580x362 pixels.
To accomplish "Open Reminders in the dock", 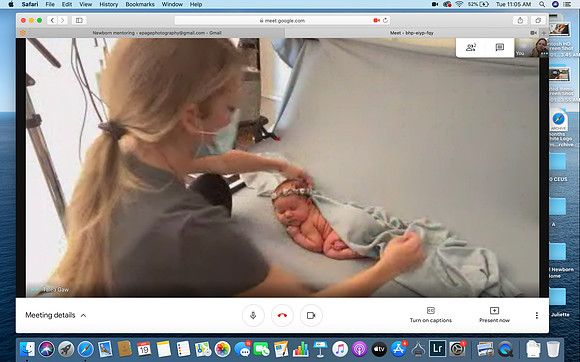I will [183, 349].
